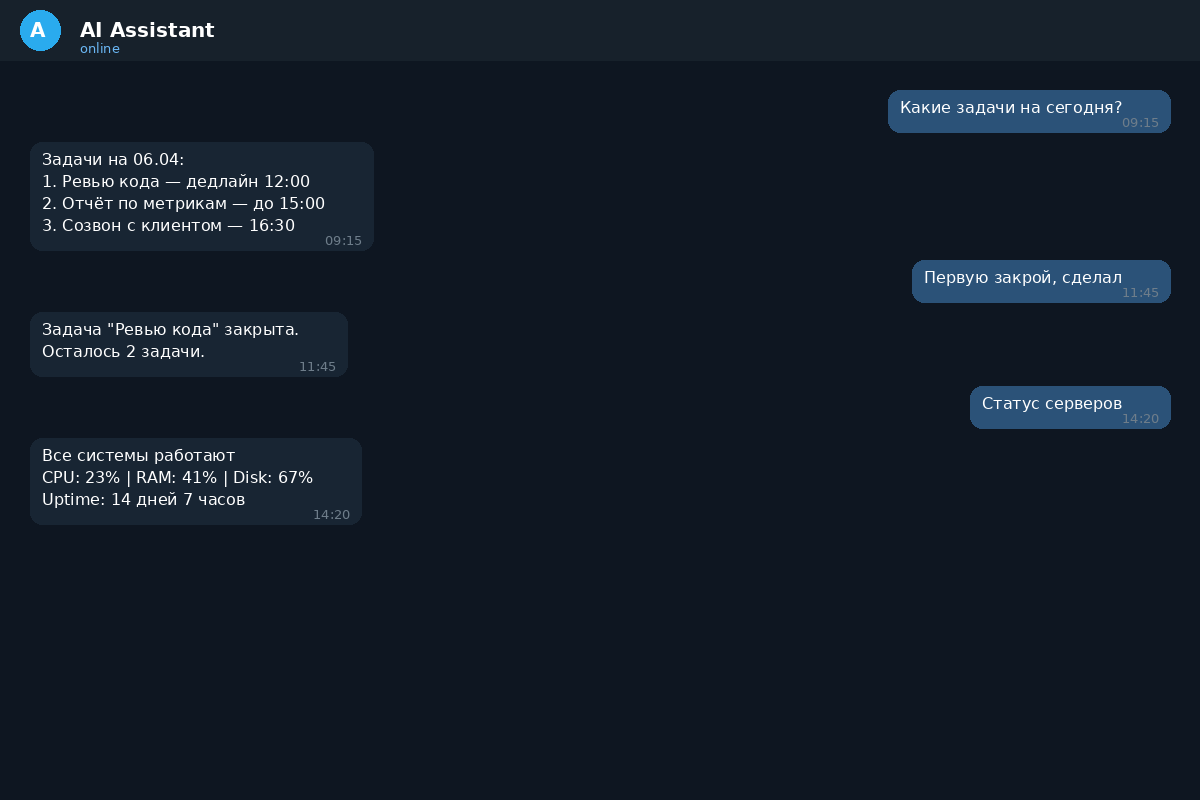Image resolution: width=1200 pixels, height=800 pixels.
Task: Click the online status indicator
Action: [x=100, y=48]
